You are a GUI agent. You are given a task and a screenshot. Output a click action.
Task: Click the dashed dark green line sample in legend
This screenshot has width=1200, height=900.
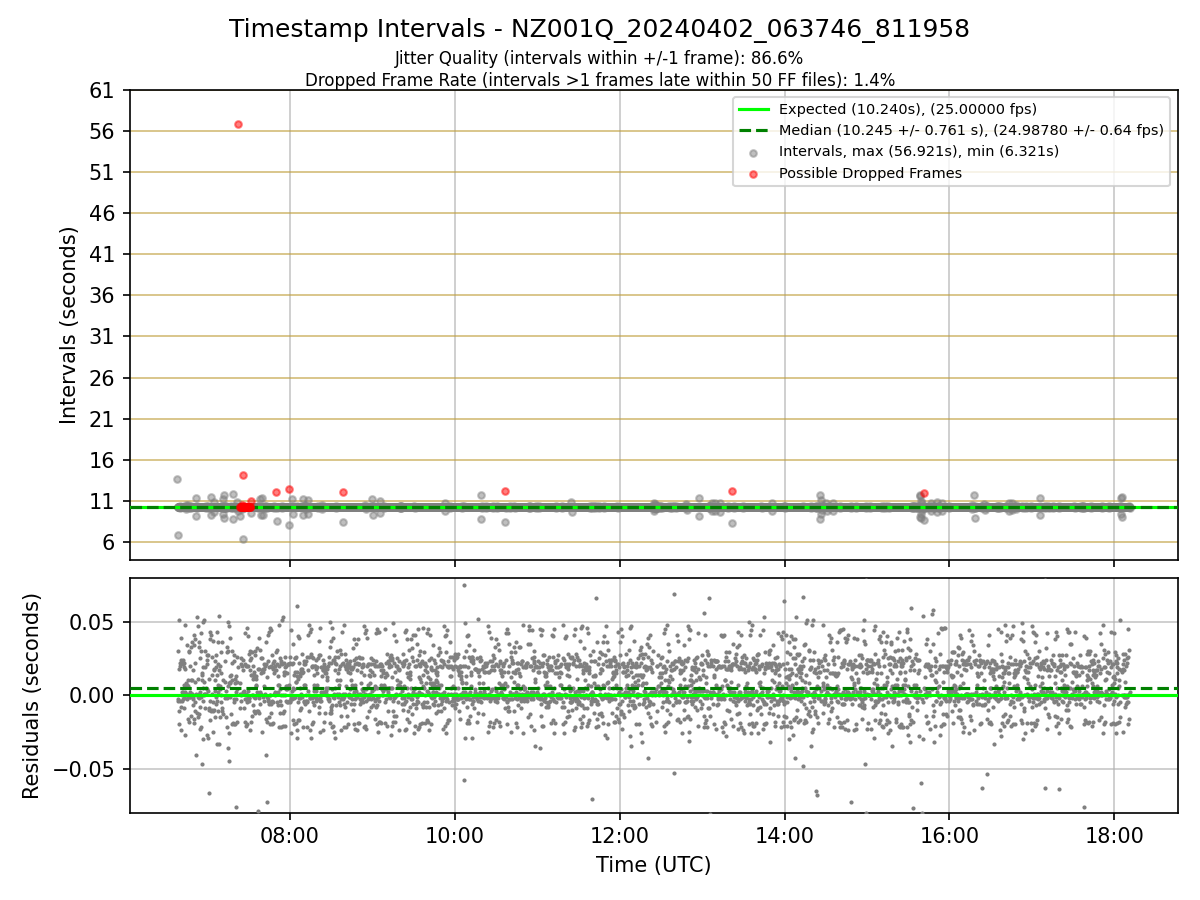[x=753, y=130]
